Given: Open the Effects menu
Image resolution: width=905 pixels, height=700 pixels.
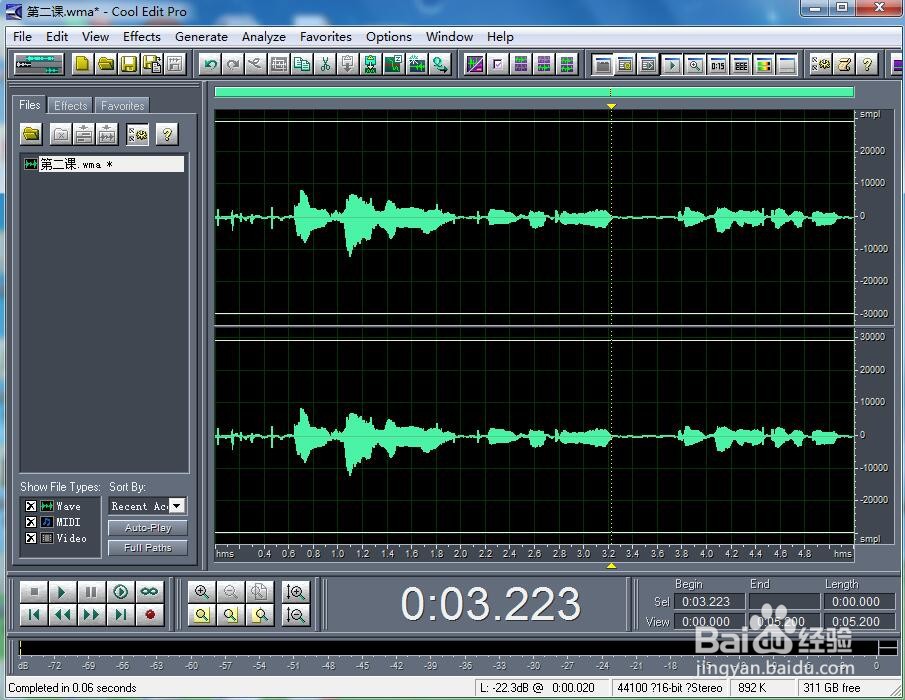Looking at the screenshot, I should [142, 37].
